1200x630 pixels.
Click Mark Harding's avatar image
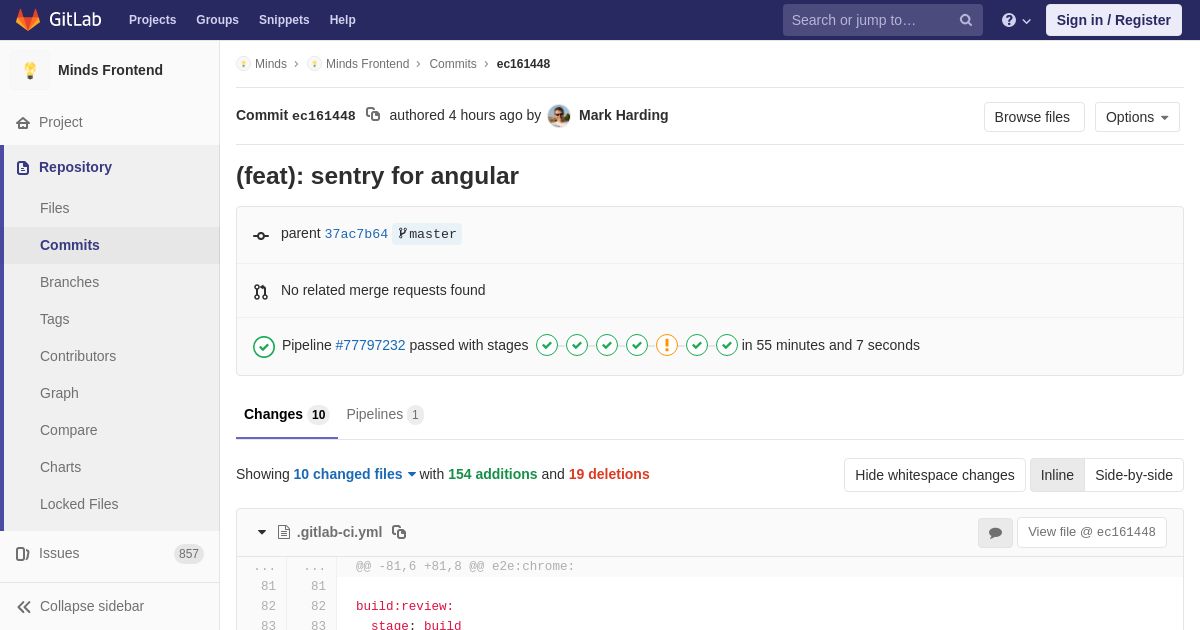pos(559,116)
